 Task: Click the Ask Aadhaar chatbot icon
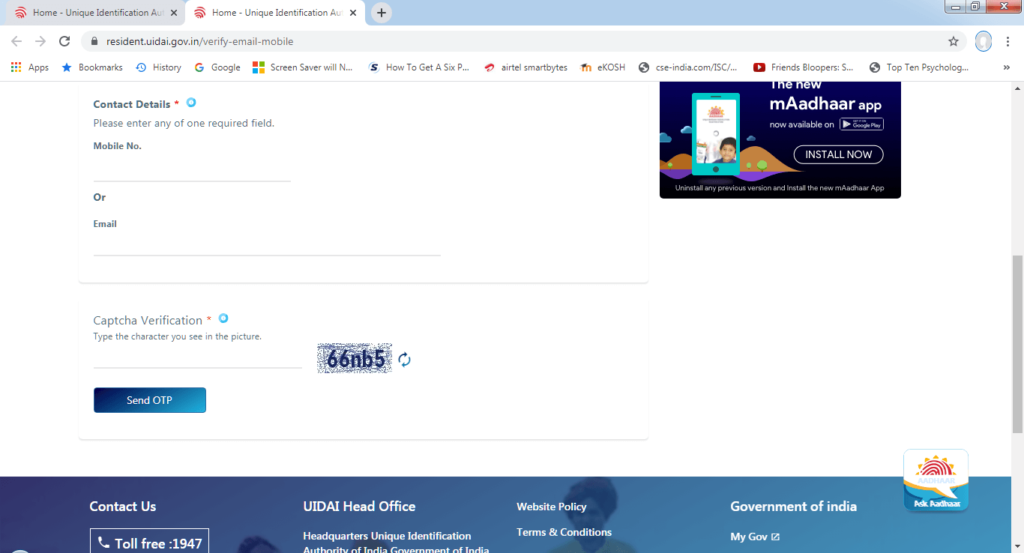point(935,481)
